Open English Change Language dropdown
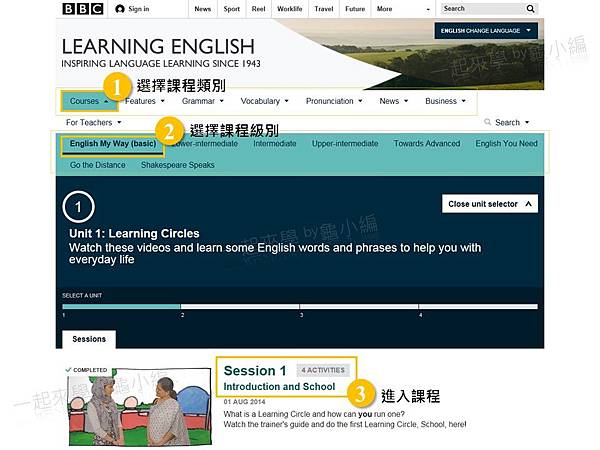This screenshot has height=450, width=600. 486,31
